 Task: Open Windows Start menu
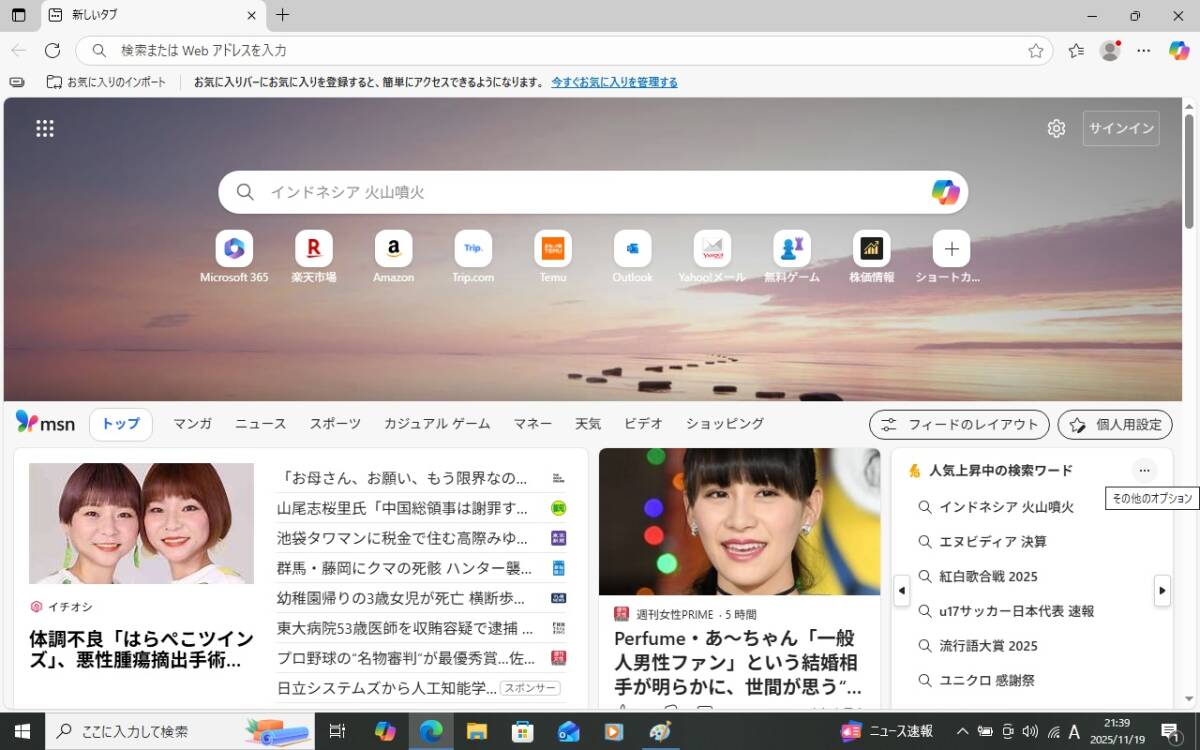coord(21,731)
